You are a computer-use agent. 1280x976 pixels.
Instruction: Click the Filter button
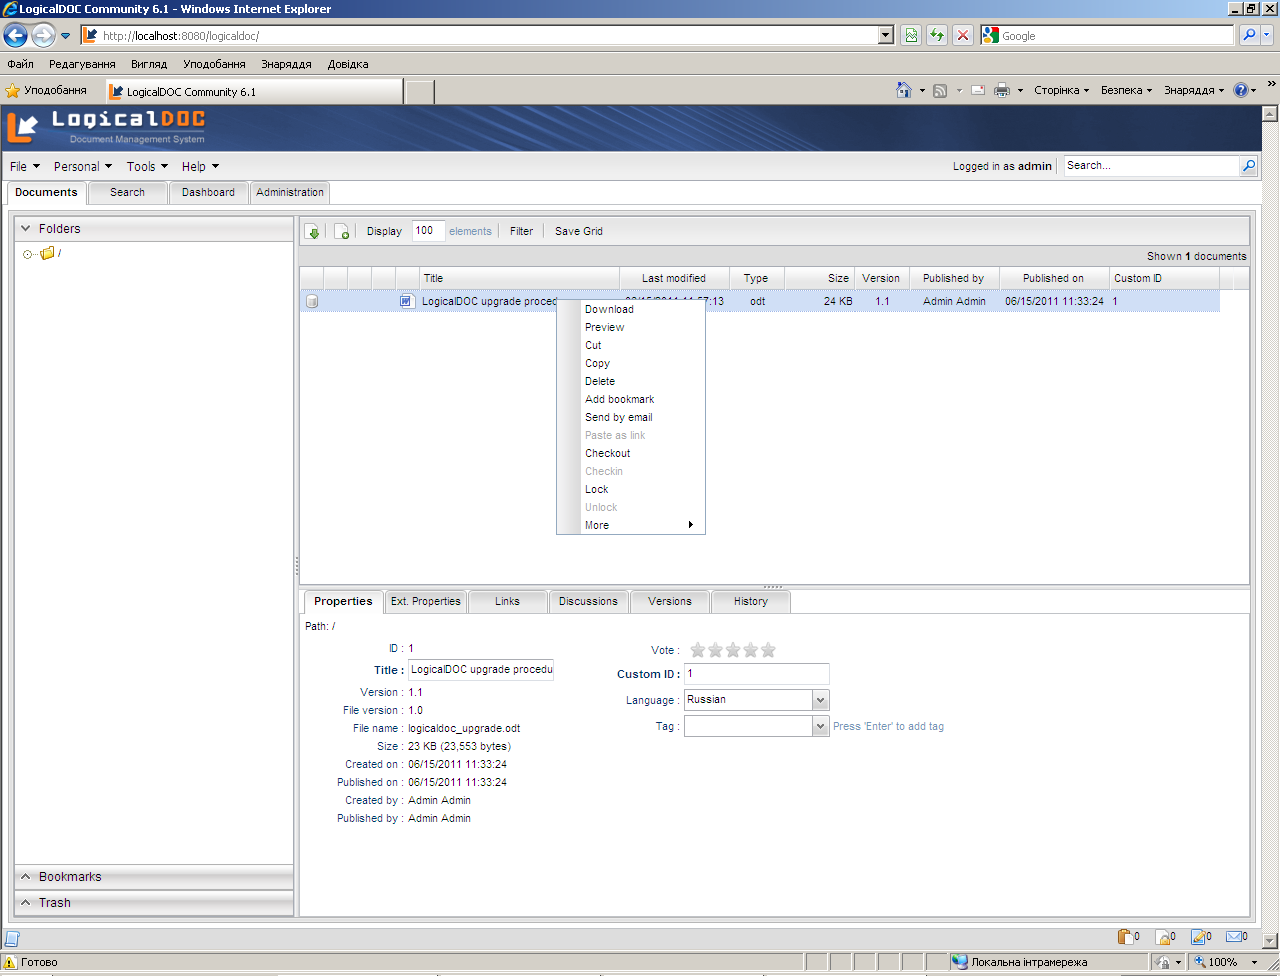522,231
